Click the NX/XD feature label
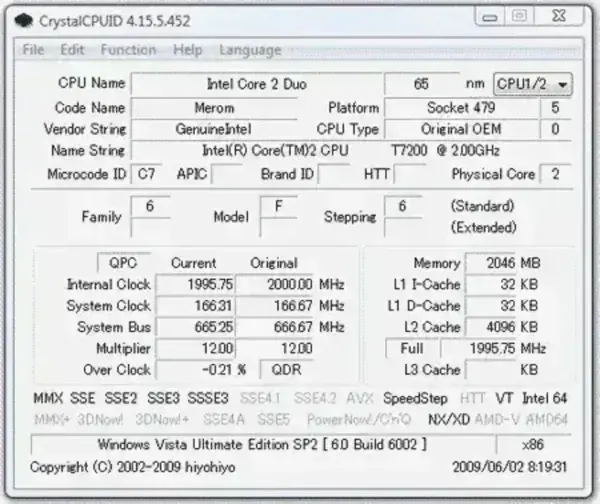This screenshot has width=600, height=504. (449, 420)
